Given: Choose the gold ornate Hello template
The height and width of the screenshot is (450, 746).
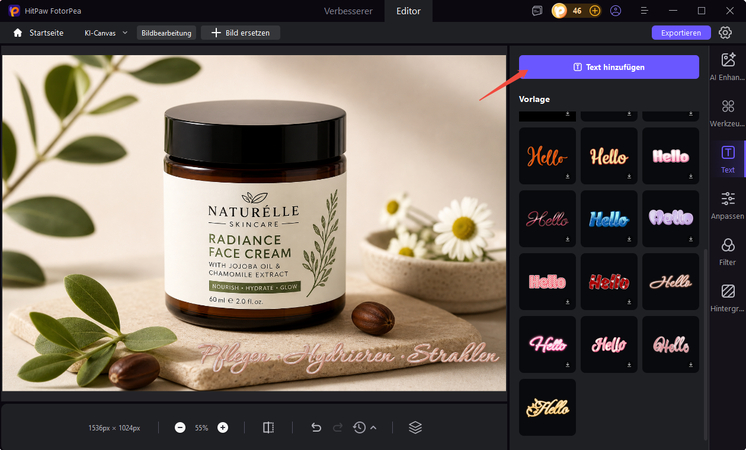Looking at the screenshot, I should pos(547,407).
